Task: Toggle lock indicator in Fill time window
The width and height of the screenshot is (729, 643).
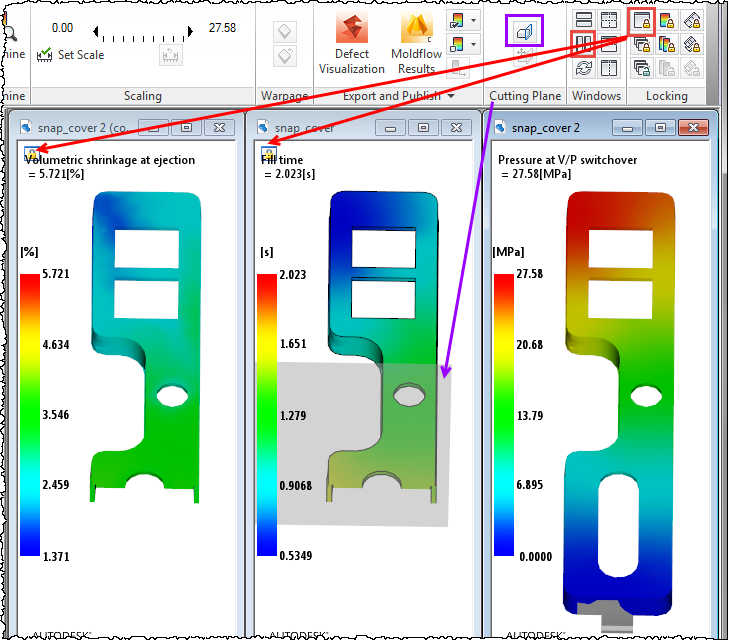Action: coord(269,152)
